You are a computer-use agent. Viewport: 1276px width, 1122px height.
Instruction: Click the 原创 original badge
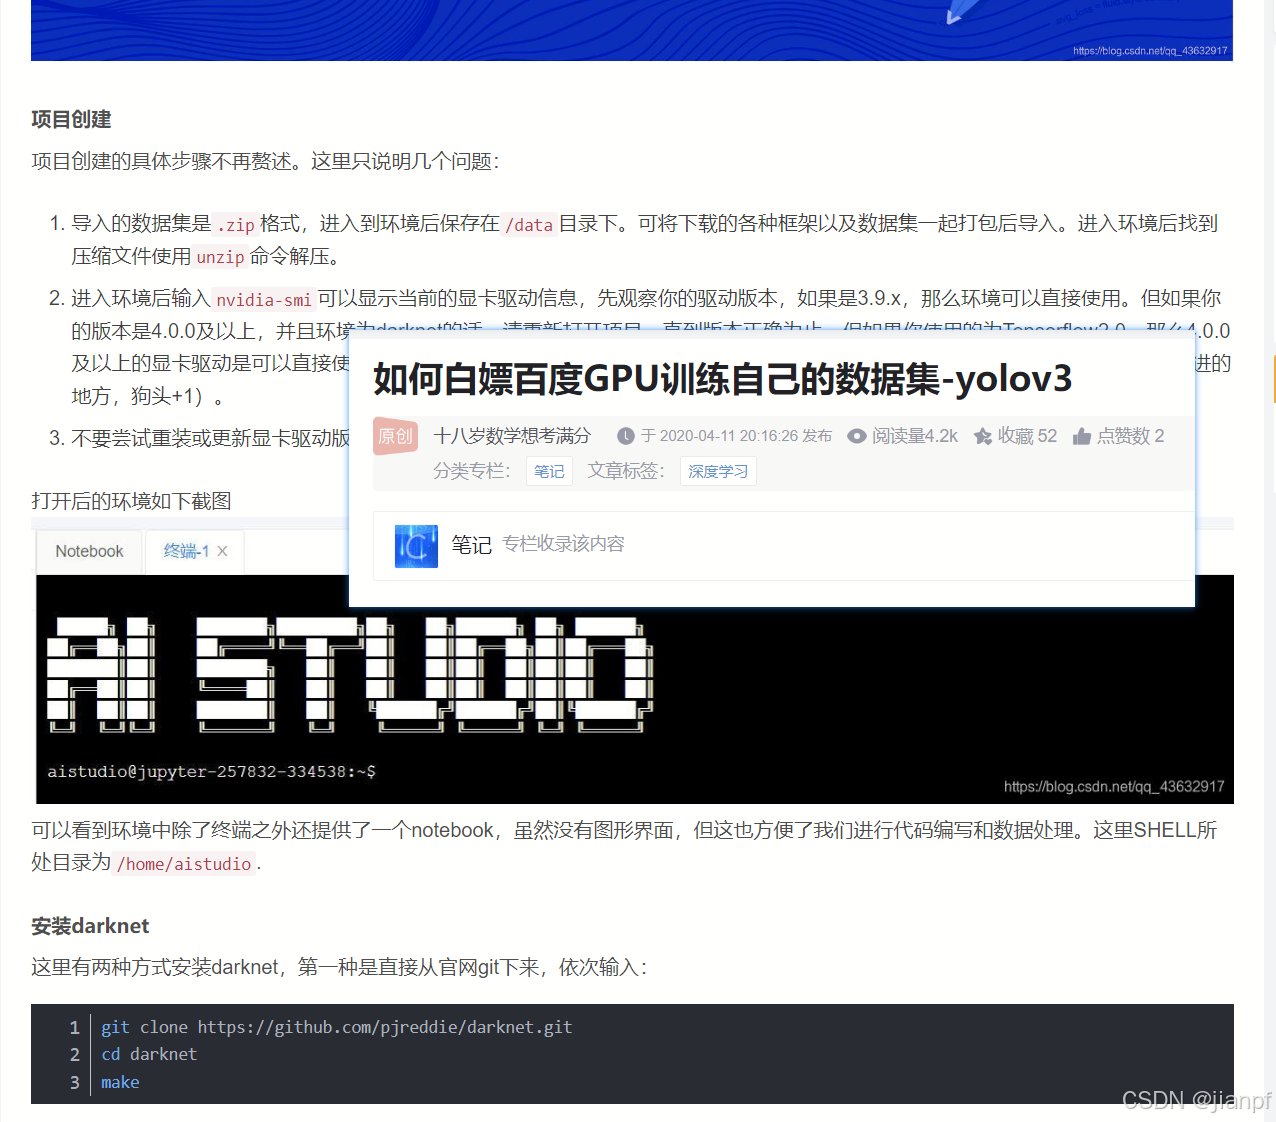coord(395,436)
